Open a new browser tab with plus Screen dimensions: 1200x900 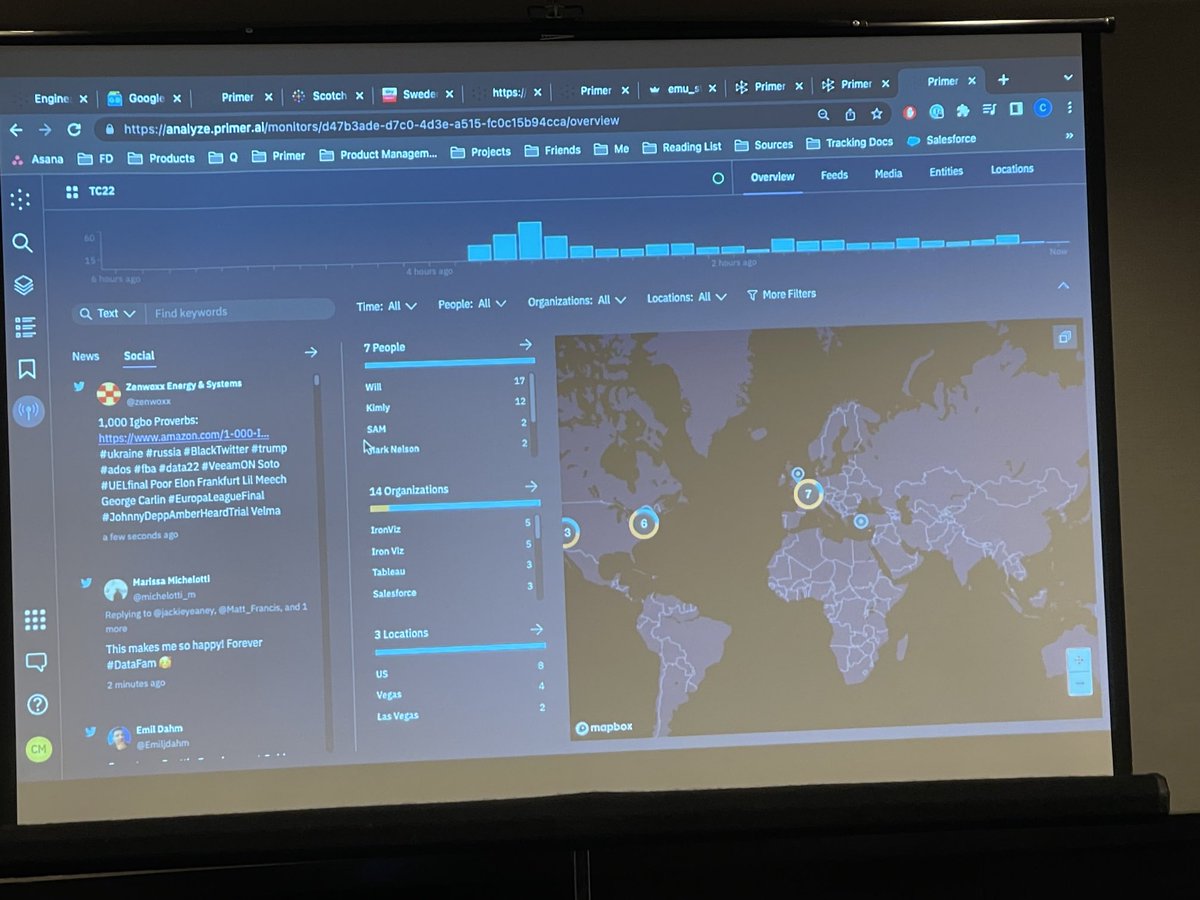(1003, 80)
